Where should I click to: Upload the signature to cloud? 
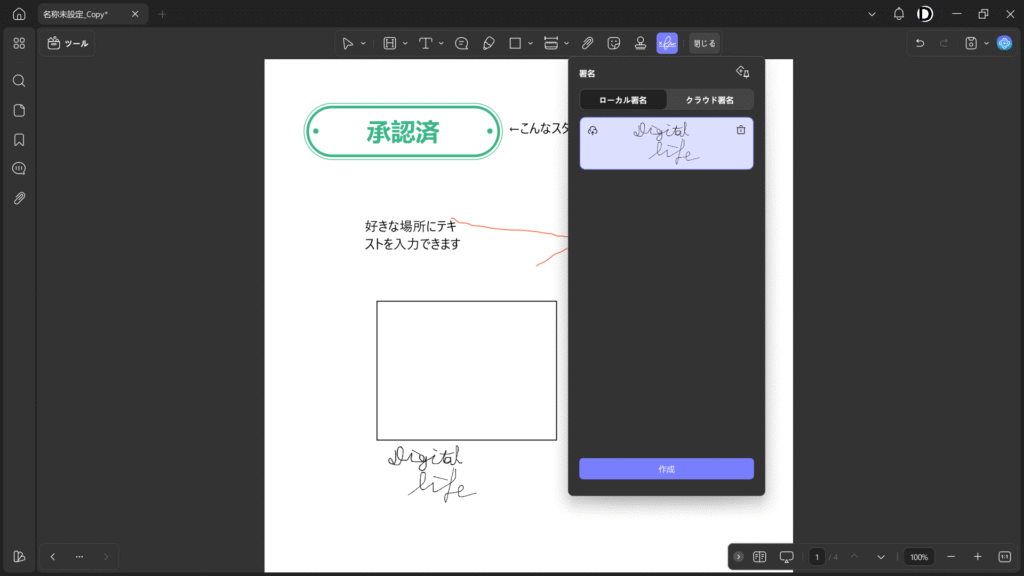pyautogui.click(x=593, y=130)
